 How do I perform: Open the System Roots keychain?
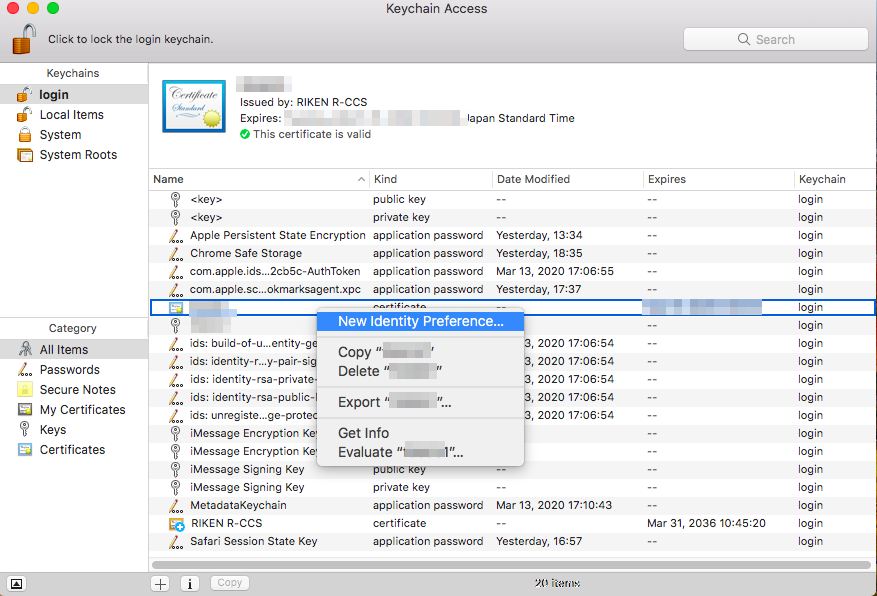77,154
